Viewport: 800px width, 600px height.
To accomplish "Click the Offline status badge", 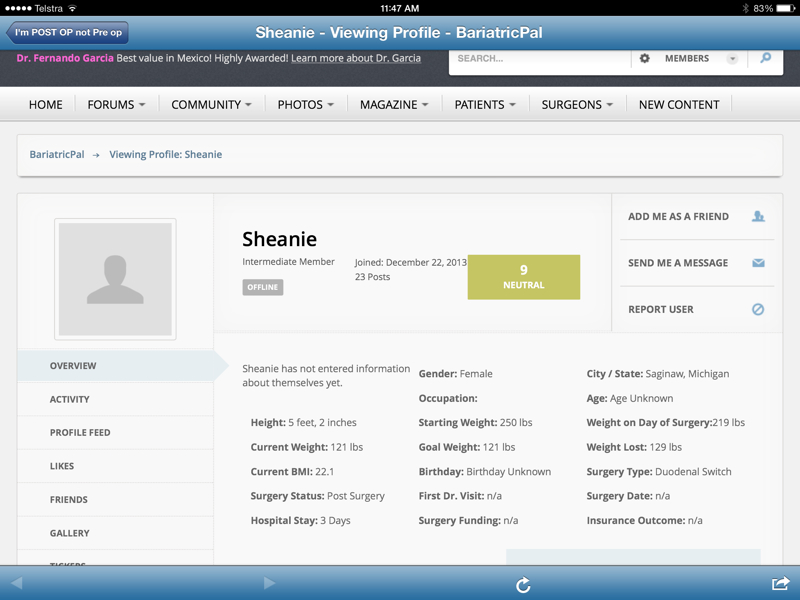I will coord(262,287).
